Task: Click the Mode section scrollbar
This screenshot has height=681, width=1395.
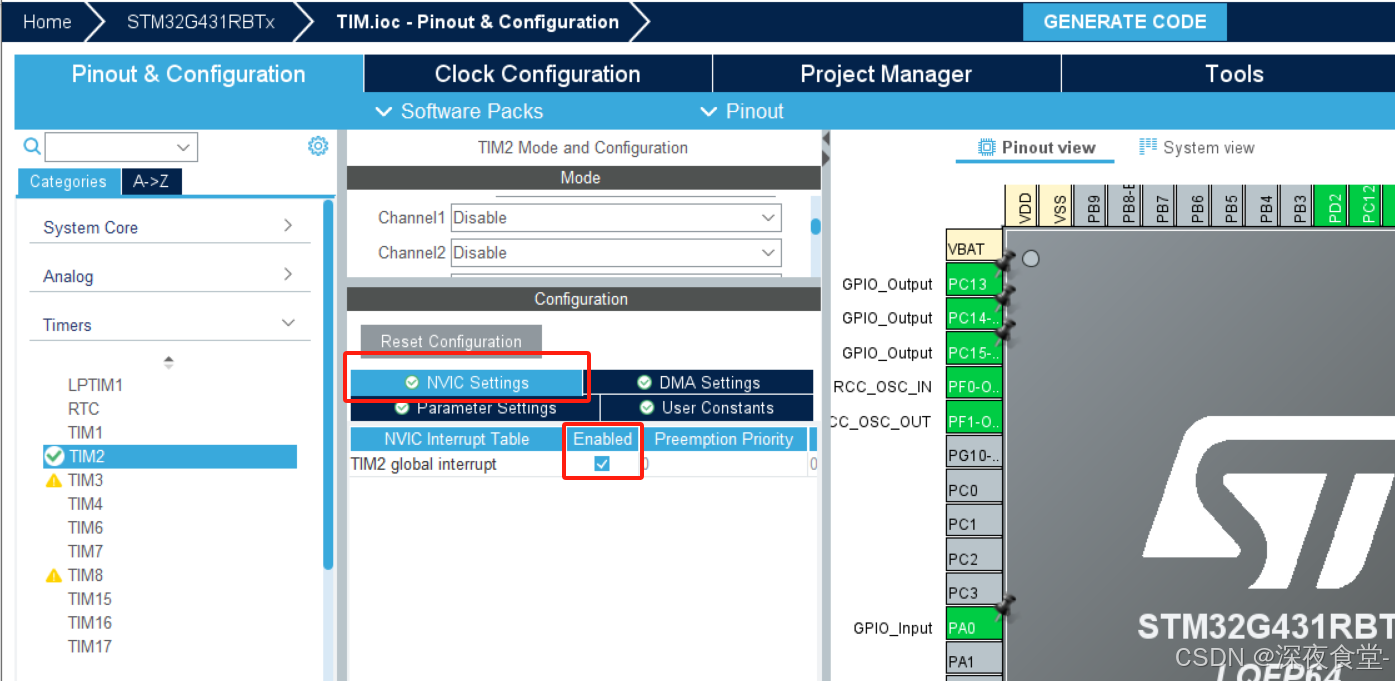Action: point(816,227)
